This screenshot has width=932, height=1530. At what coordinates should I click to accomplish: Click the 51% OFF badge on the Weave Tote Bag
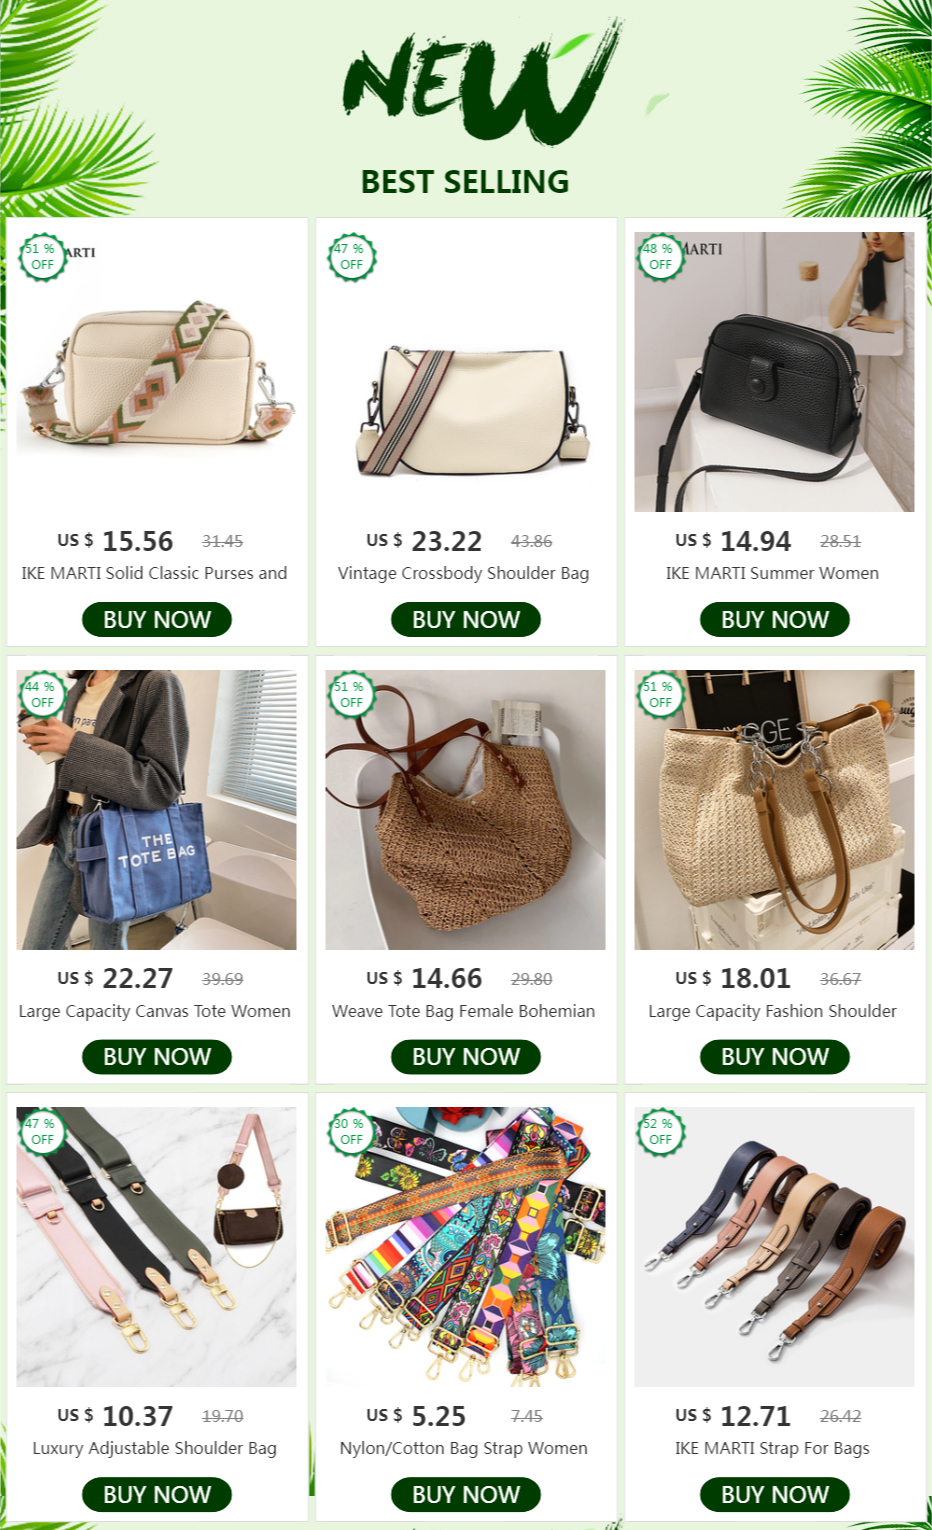[x=351, y=694]
